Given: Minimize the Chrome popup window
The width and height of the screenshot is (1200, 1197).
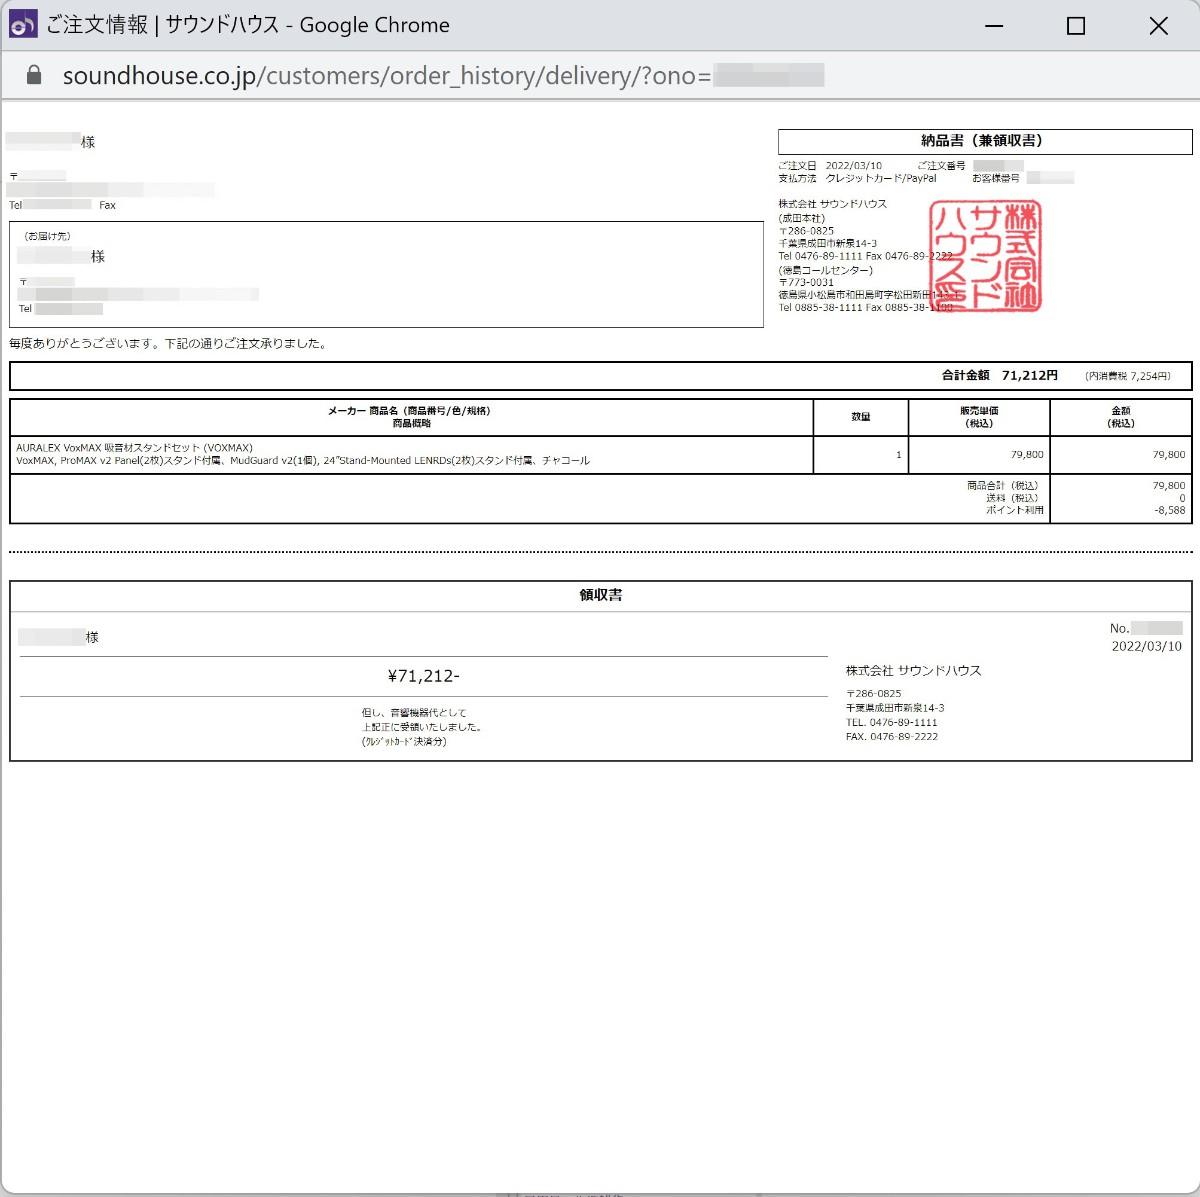Looking at the screenshot, I should [993, 26].
